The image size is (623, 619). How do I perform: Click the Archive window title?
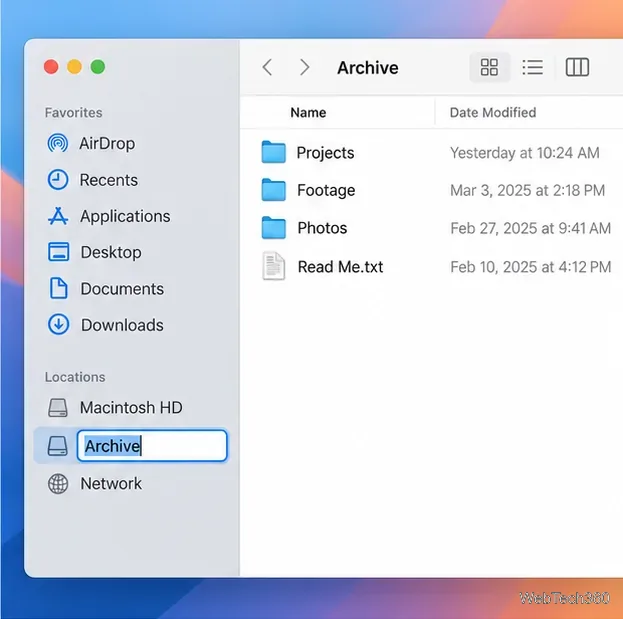tap(368, 68)
